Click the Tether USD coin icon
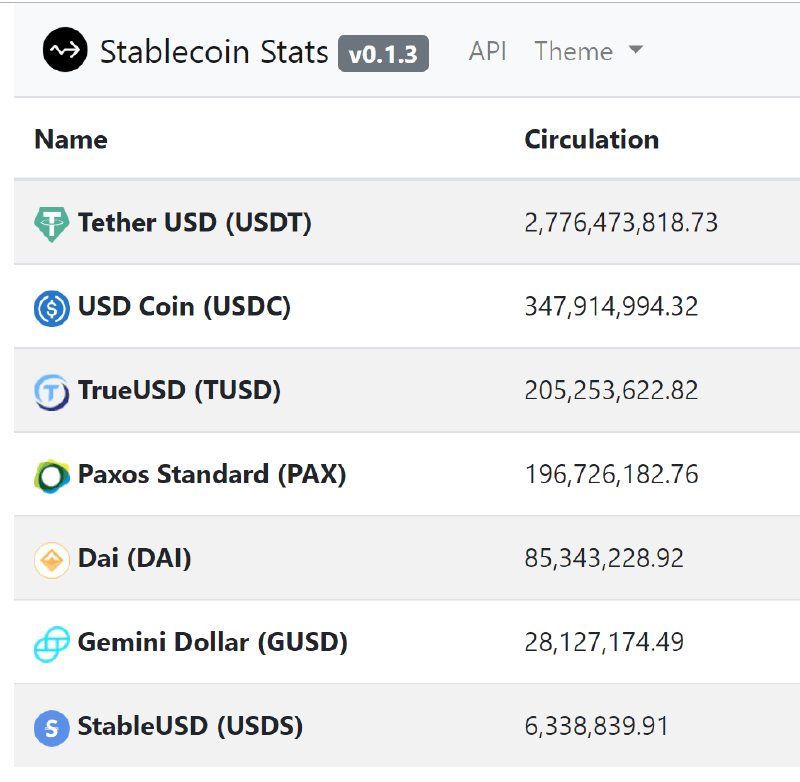Screen dimensions: 800x782 point(51,223)
